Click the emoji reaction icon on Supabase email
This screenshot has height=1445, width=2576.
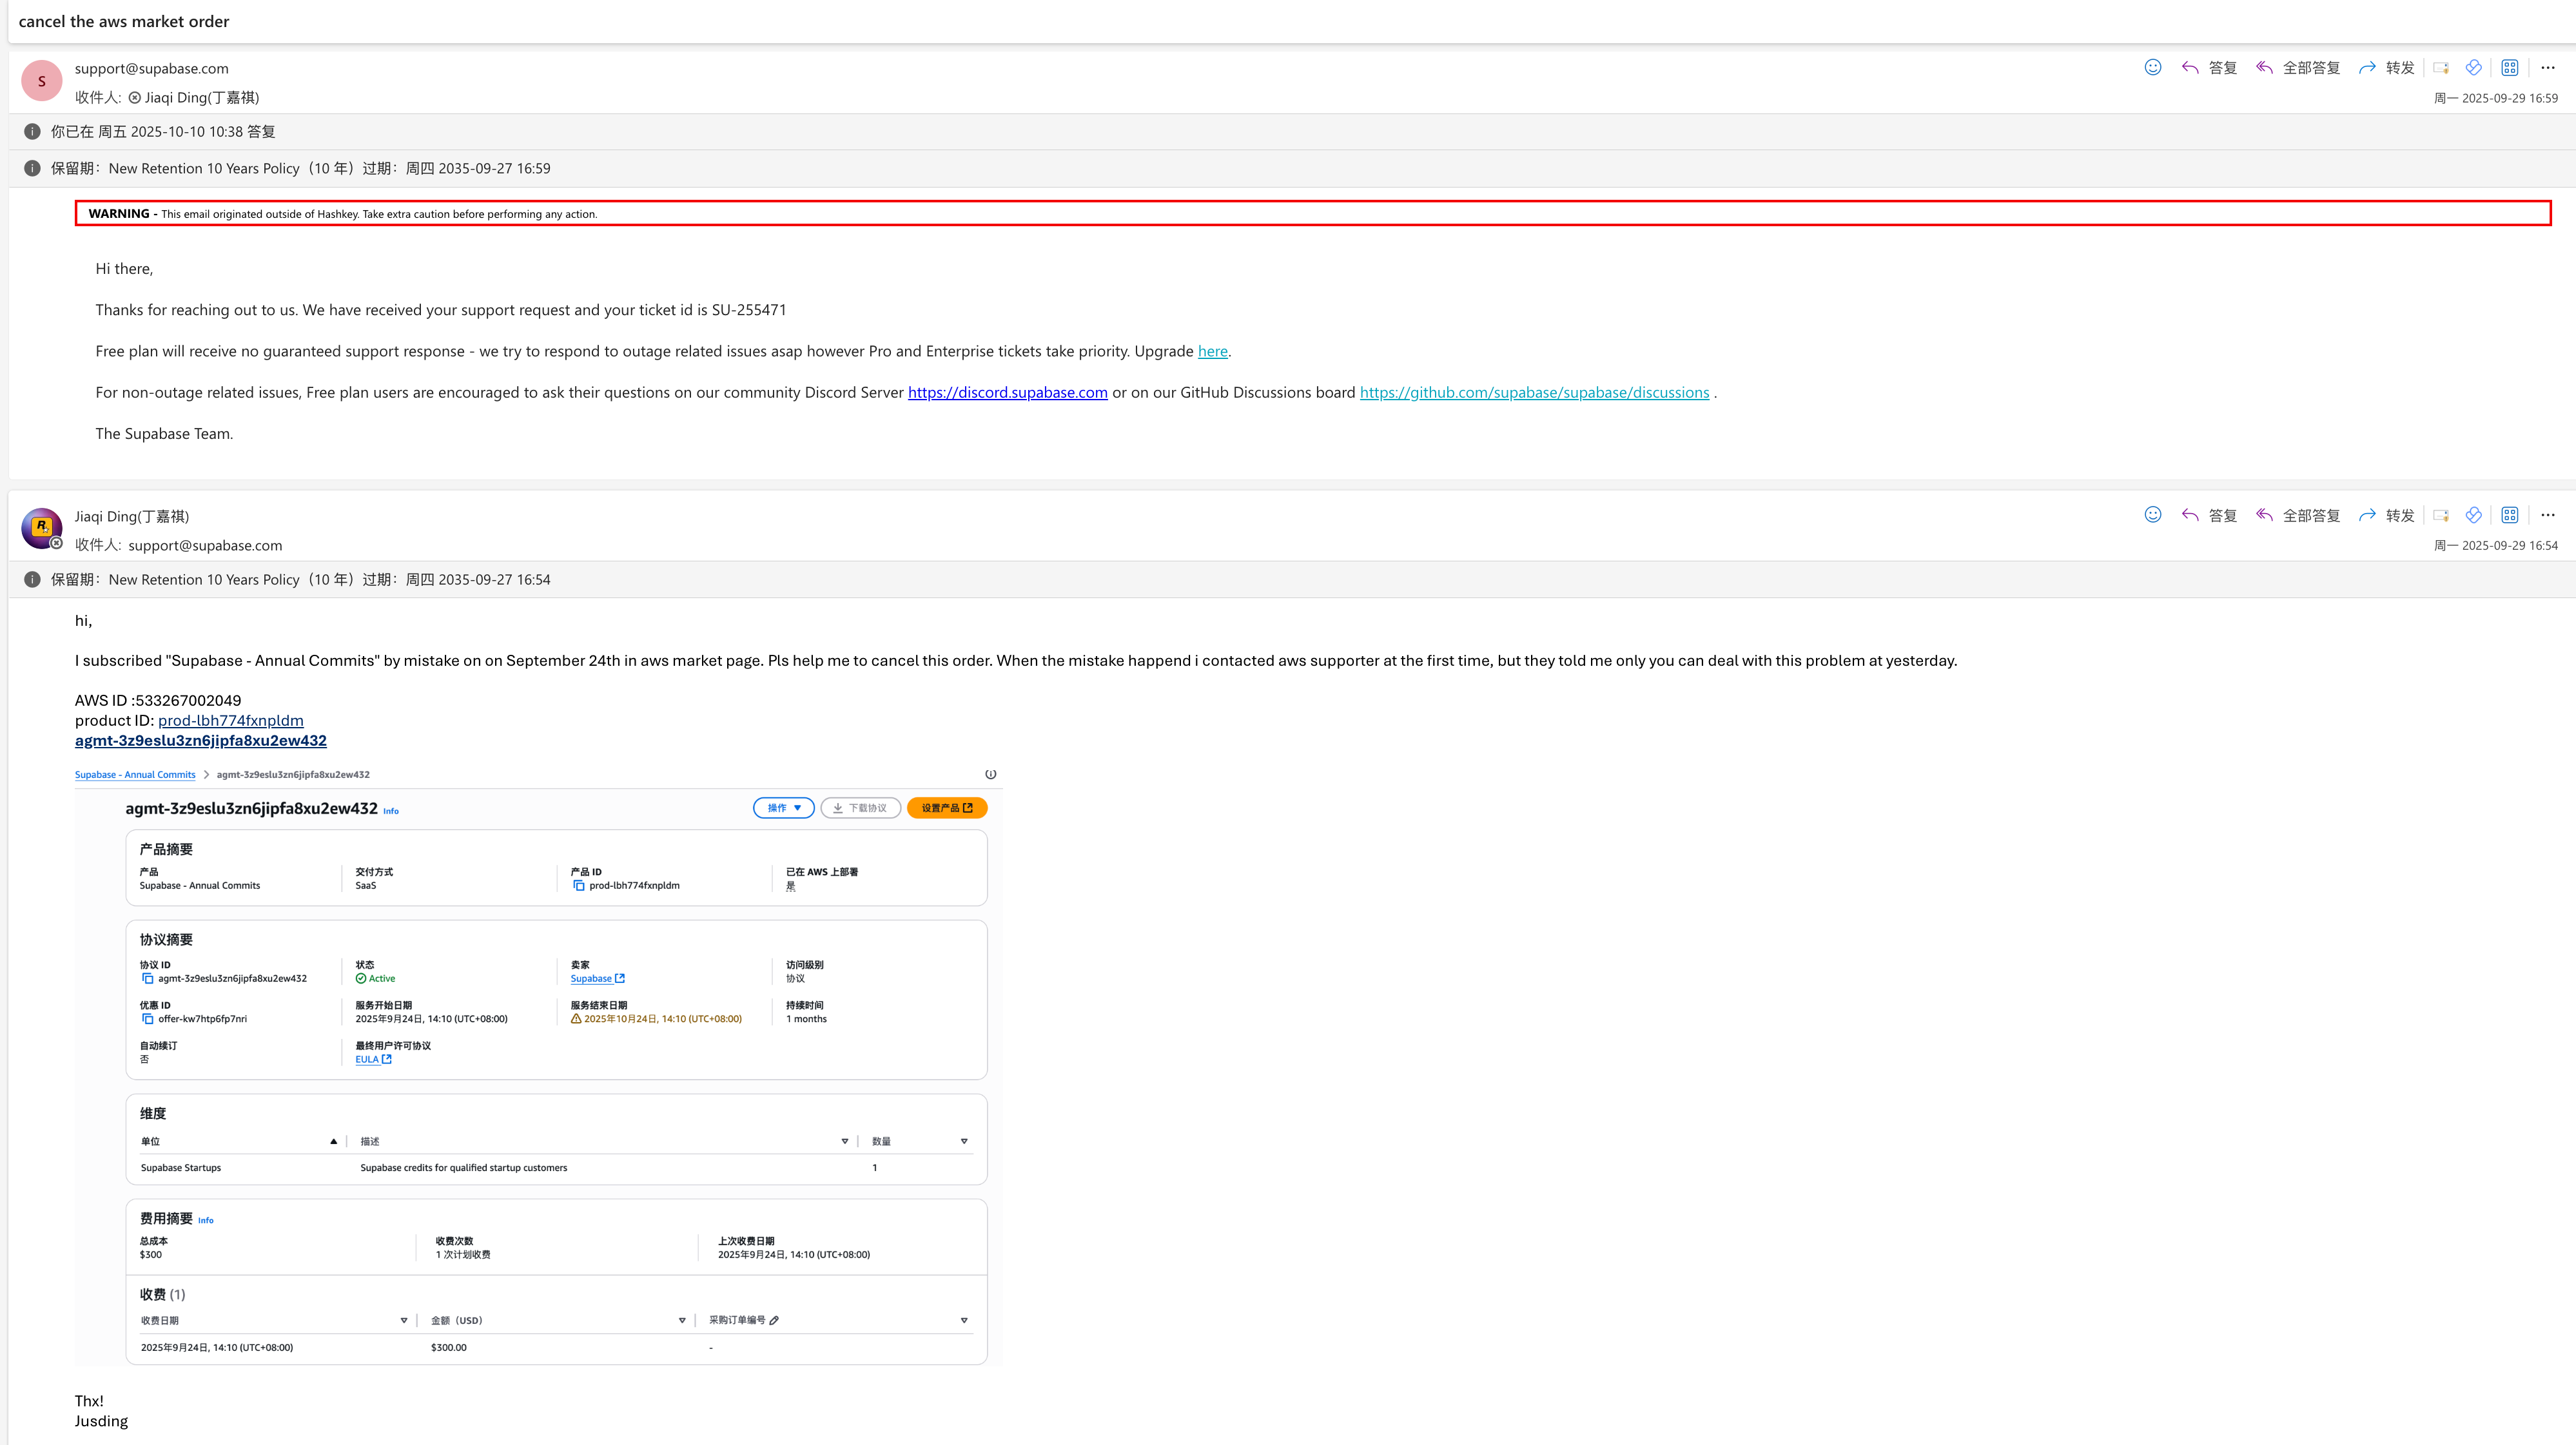2153,67
